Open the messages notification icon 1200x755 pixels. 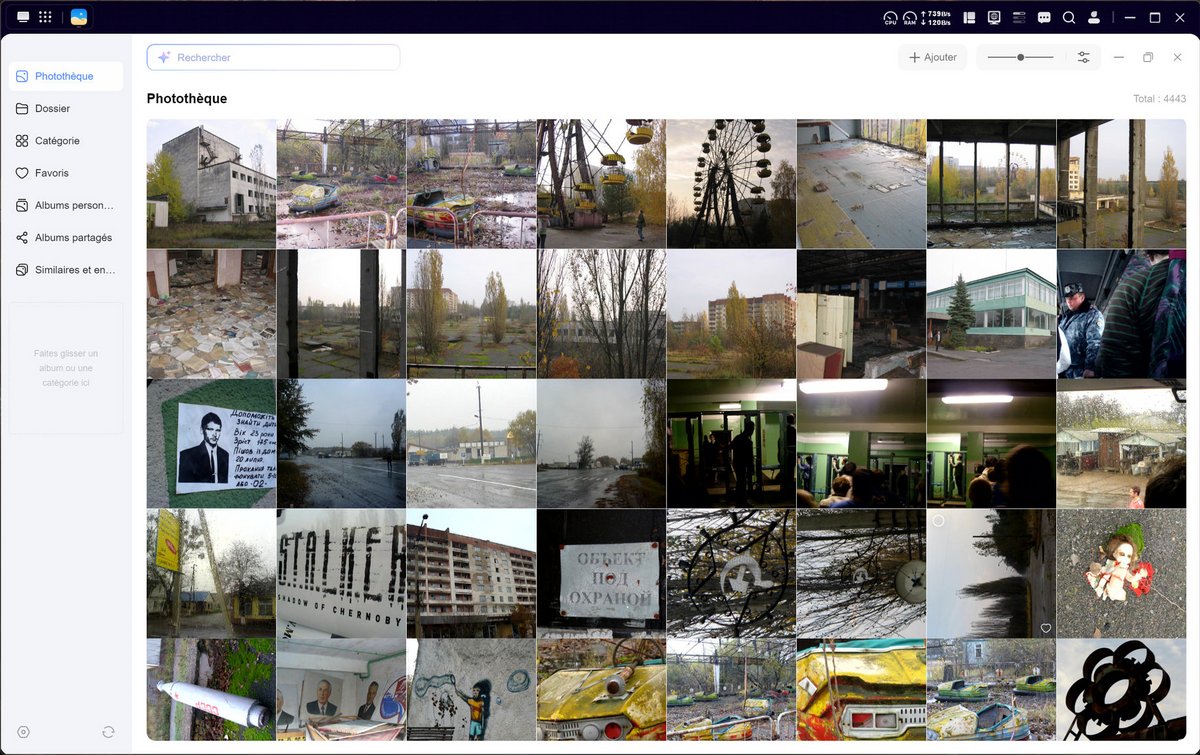click(1044, 17)
